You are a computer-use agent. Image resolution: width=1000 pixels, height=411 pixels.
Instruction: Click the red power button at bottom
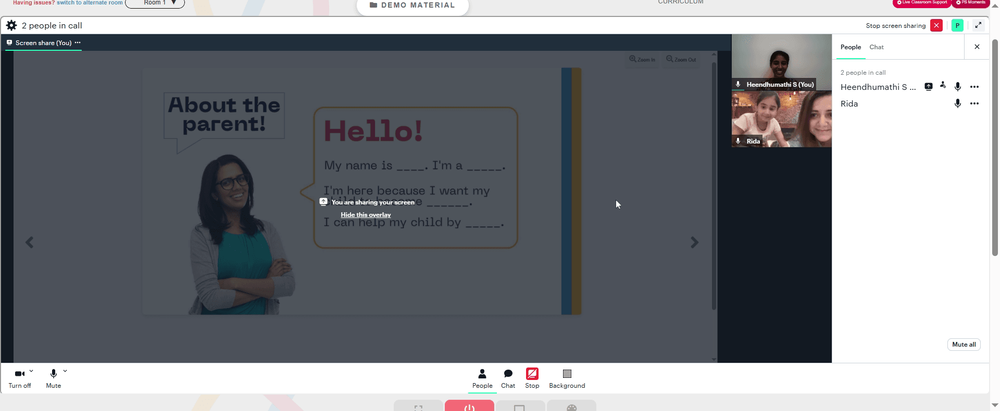pyautogui.click(x=469, y=406)
